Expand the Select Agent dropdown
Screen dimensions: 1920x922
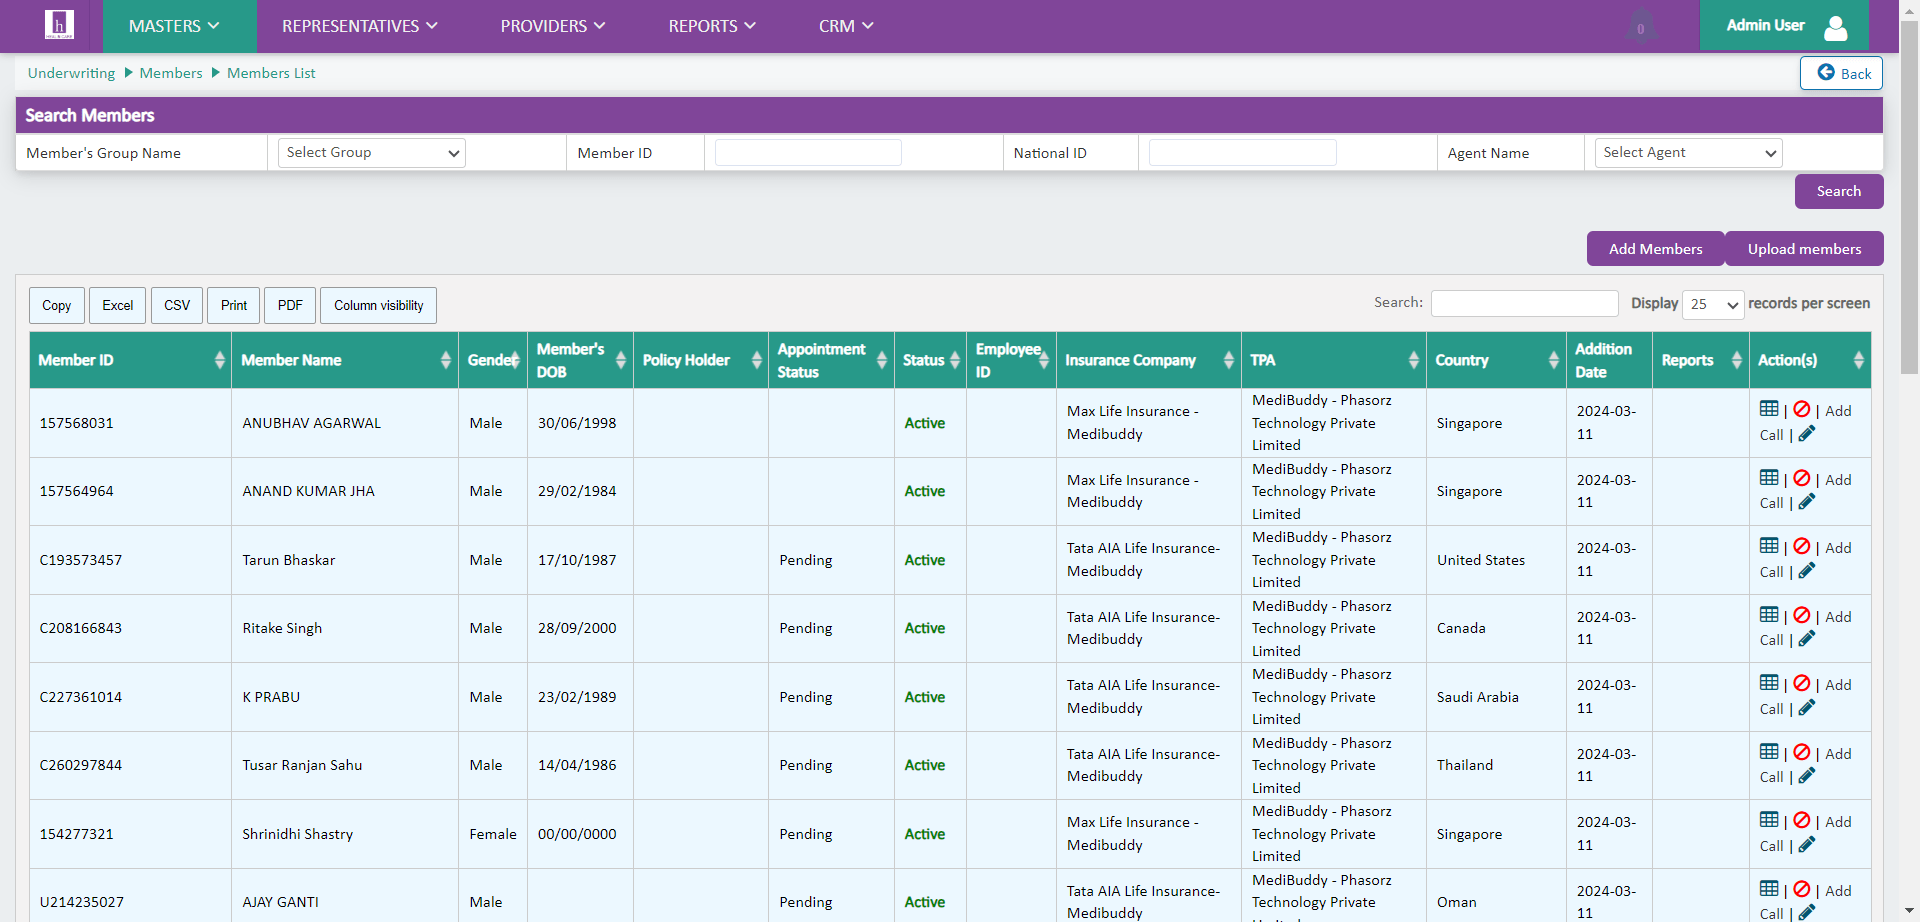pyautogui.click(x=1688, y=153)
